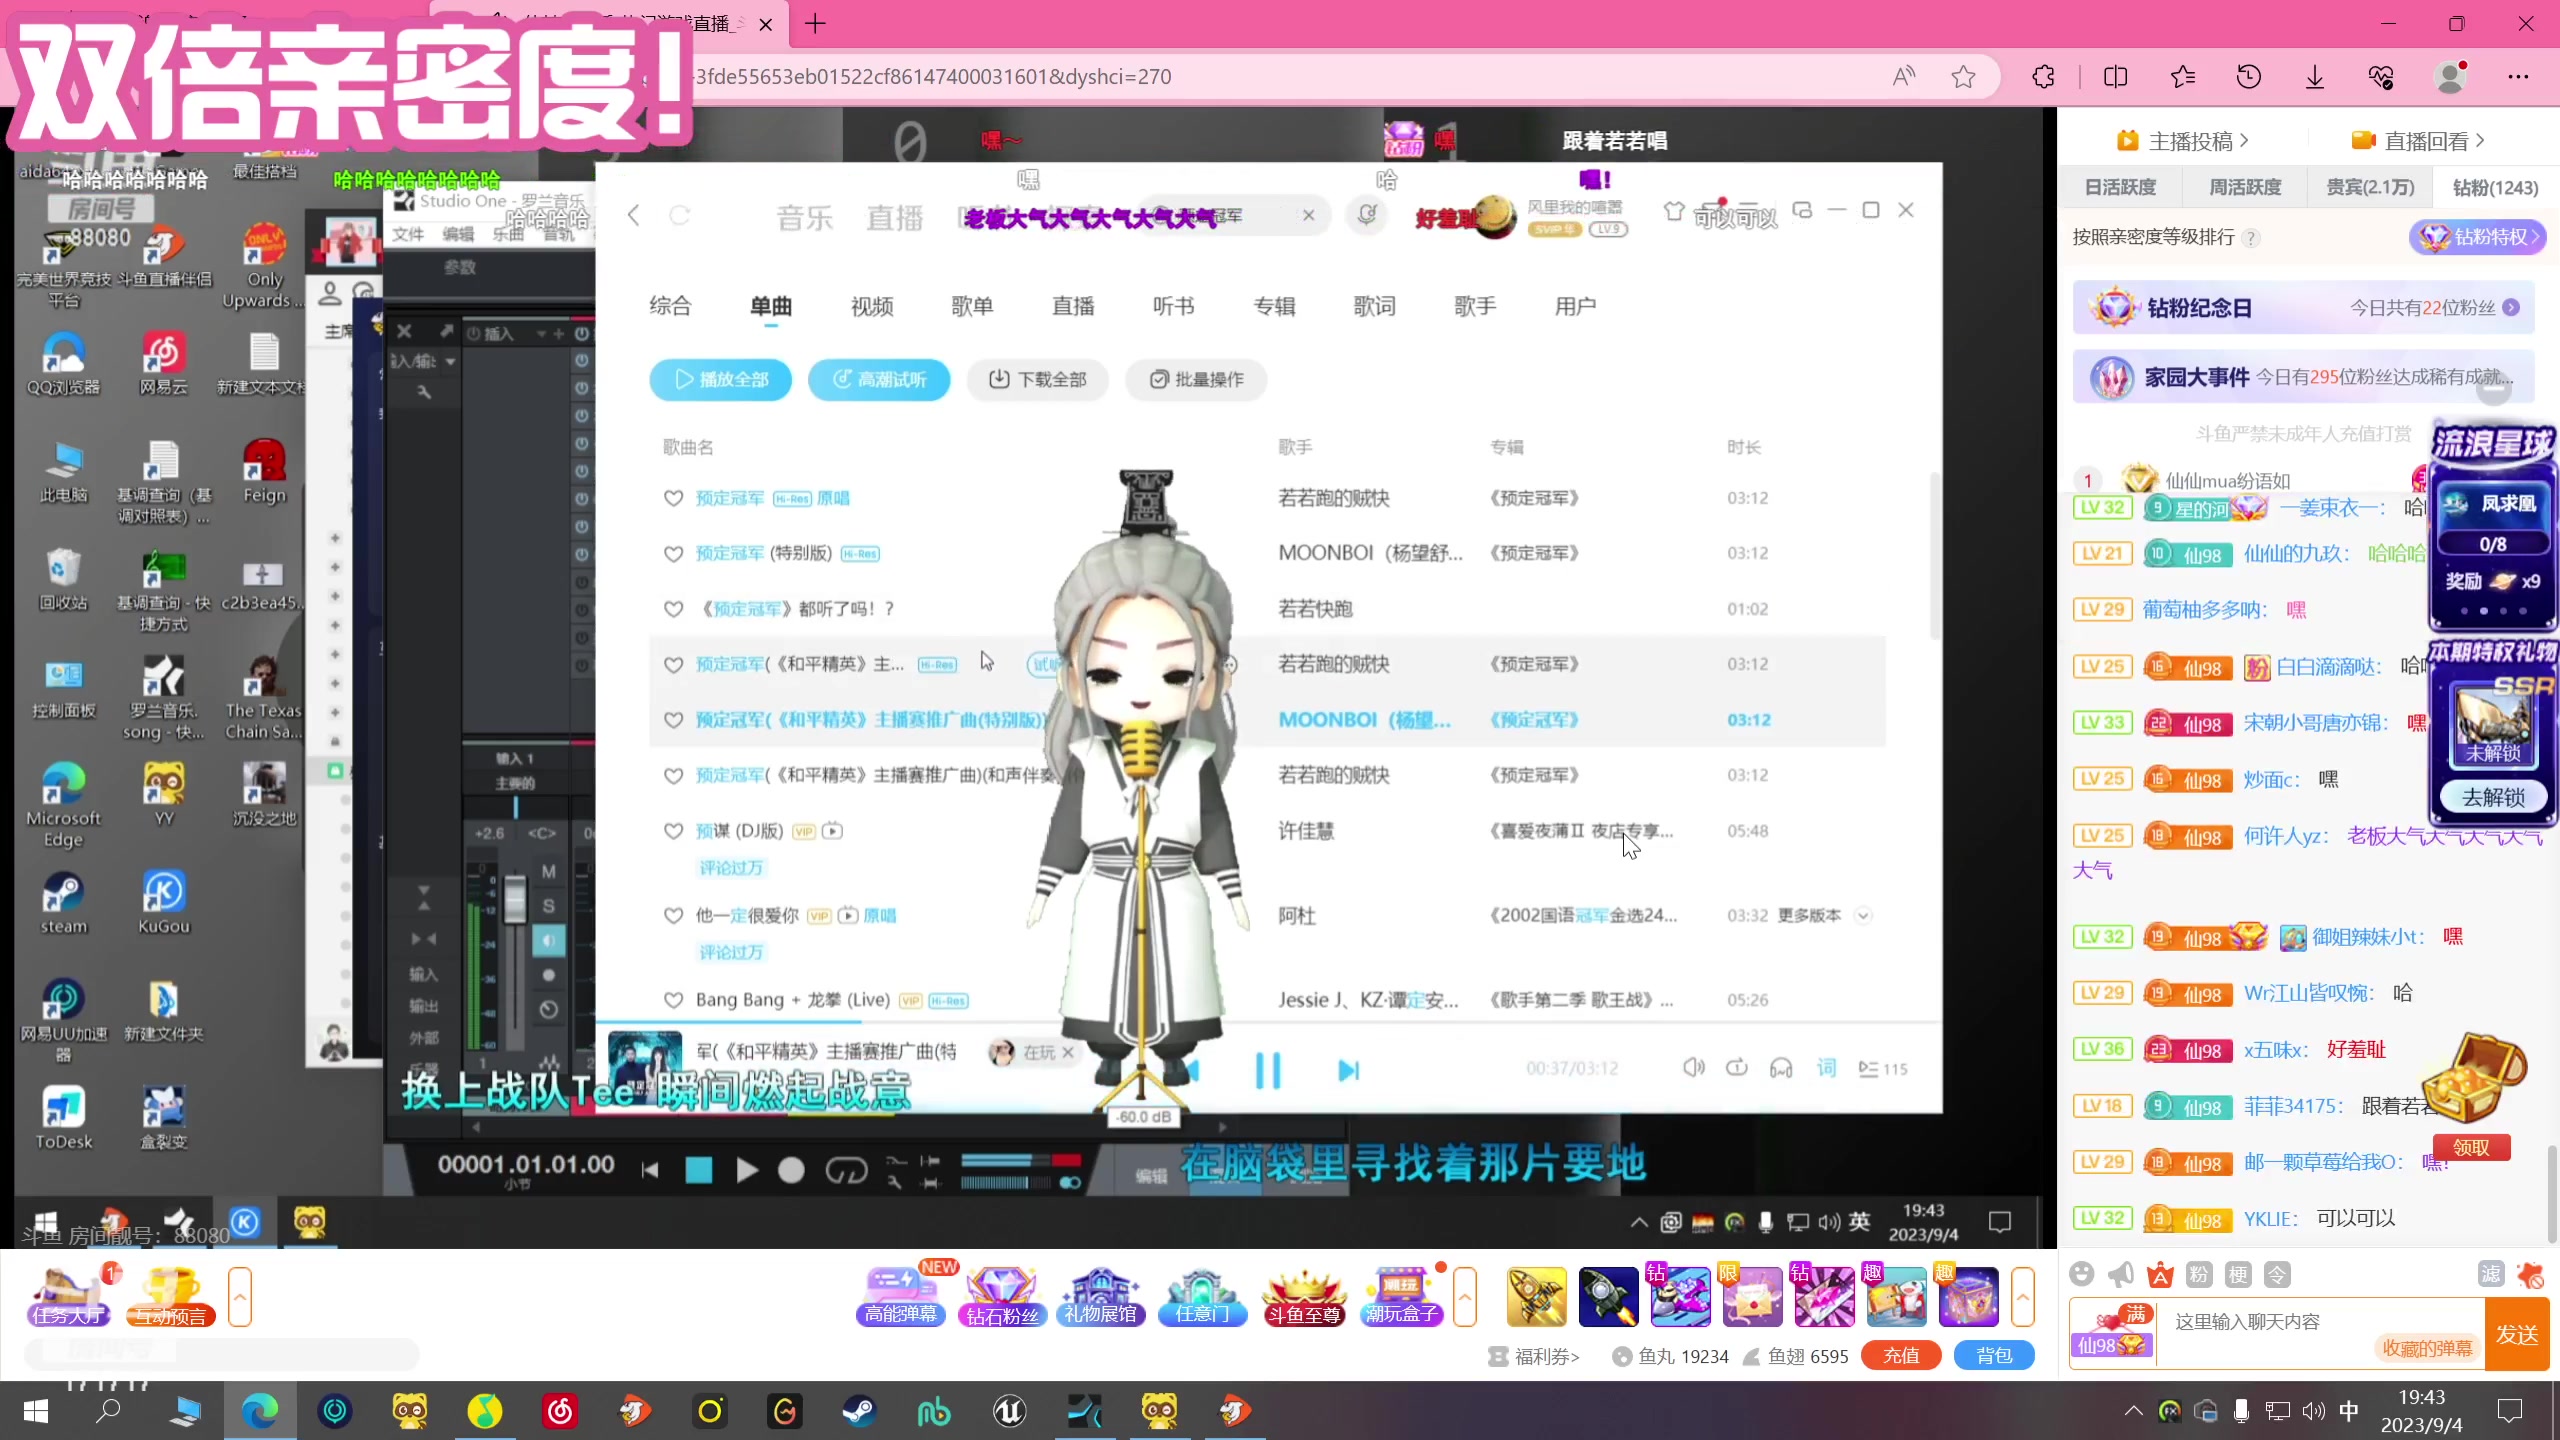Open the 高能弹幕 gift icon
Screen dimensions: 2560x1440
click(x=899, y=1295)
